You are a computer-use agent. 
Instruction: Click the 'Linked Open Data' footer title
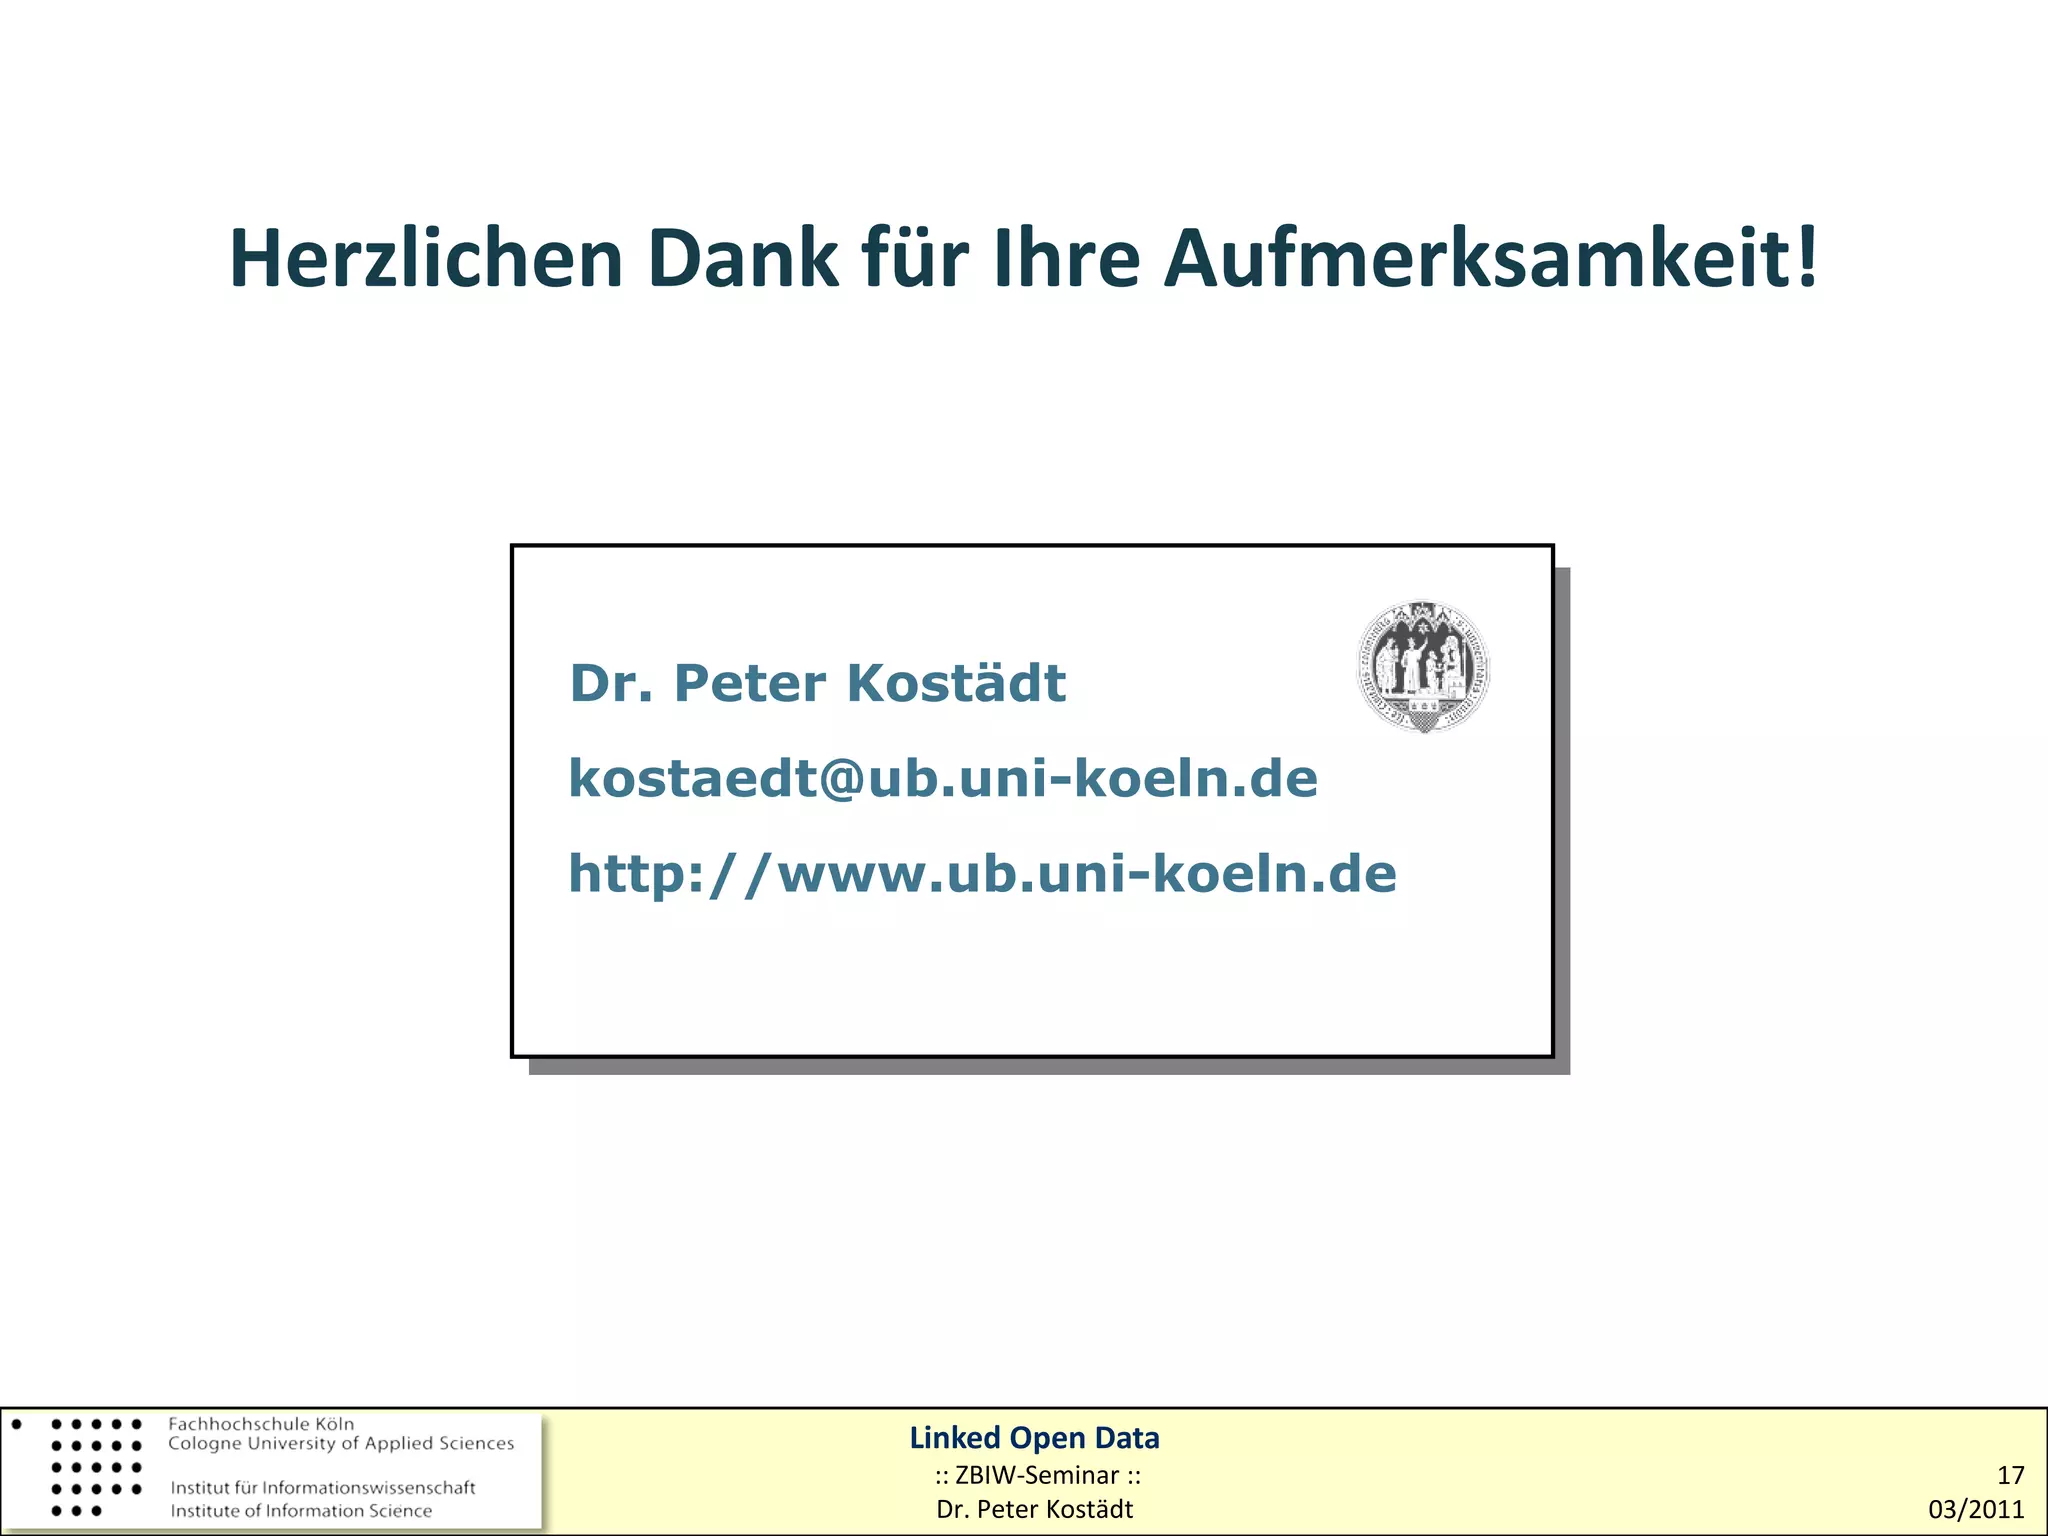1034,1438
